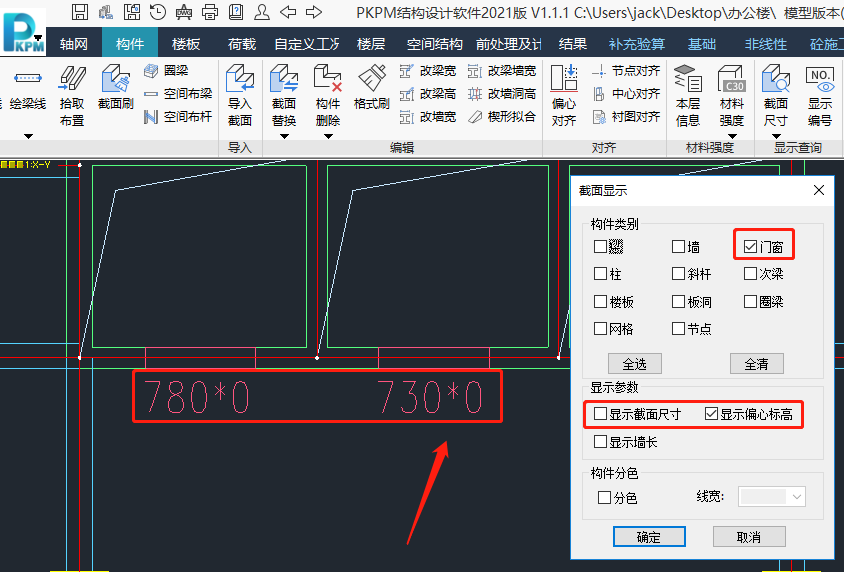Open the PKPM logo menu

pos(23,31)
